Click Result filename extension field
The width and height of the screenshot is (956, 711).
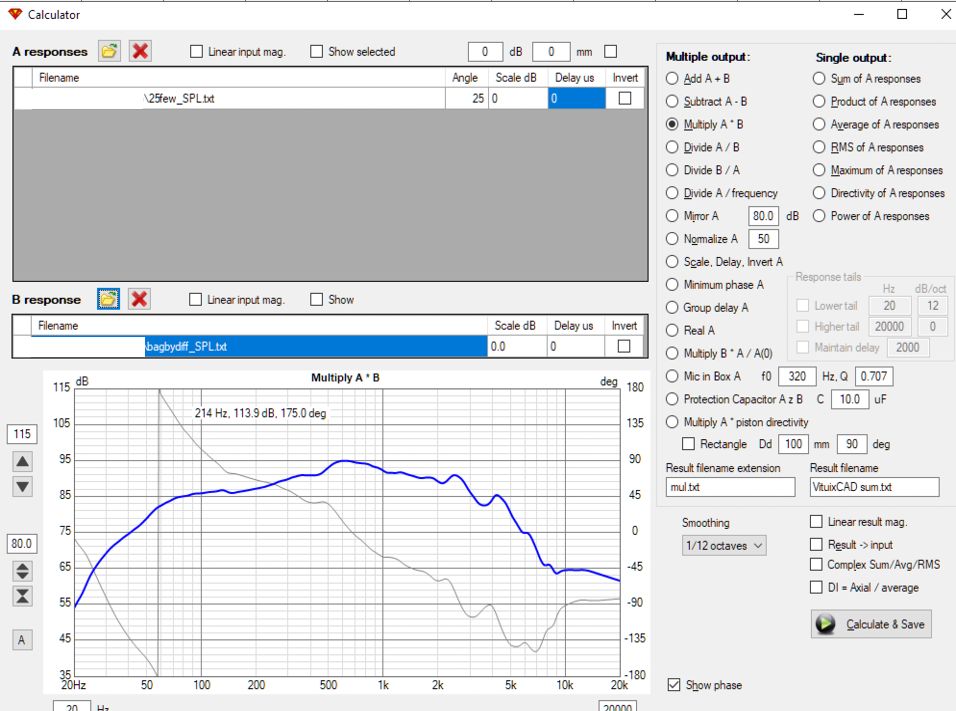tap(730, 487)
